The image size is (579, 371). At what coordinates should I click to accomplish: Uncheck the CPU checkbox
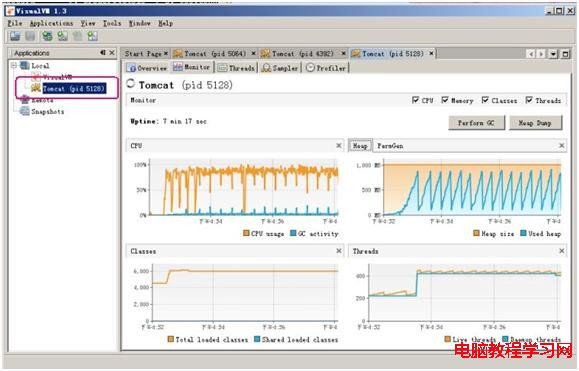coord(415,100)
